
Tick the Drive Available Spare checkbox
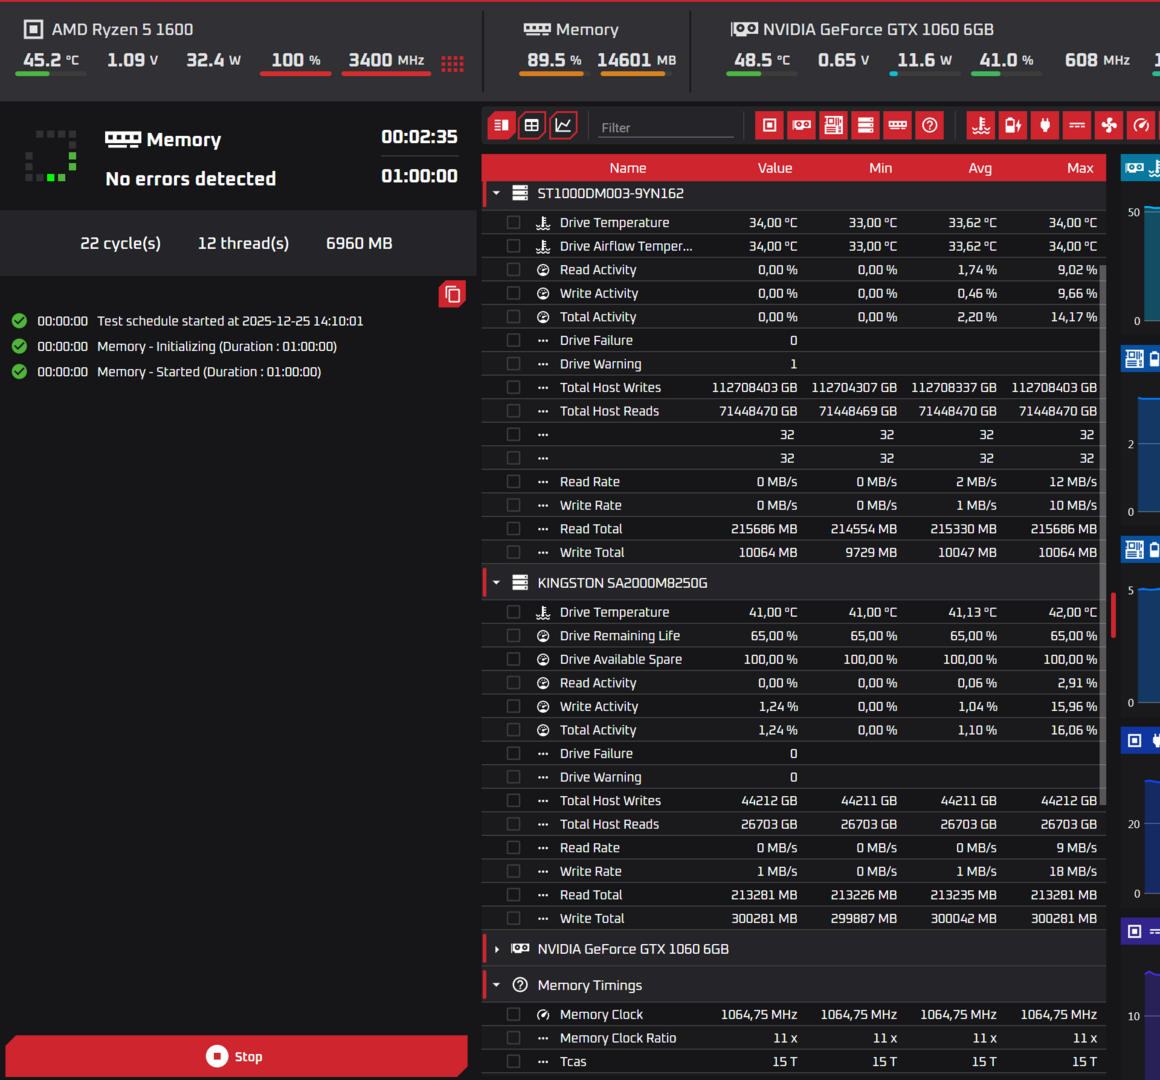(513, 659)
